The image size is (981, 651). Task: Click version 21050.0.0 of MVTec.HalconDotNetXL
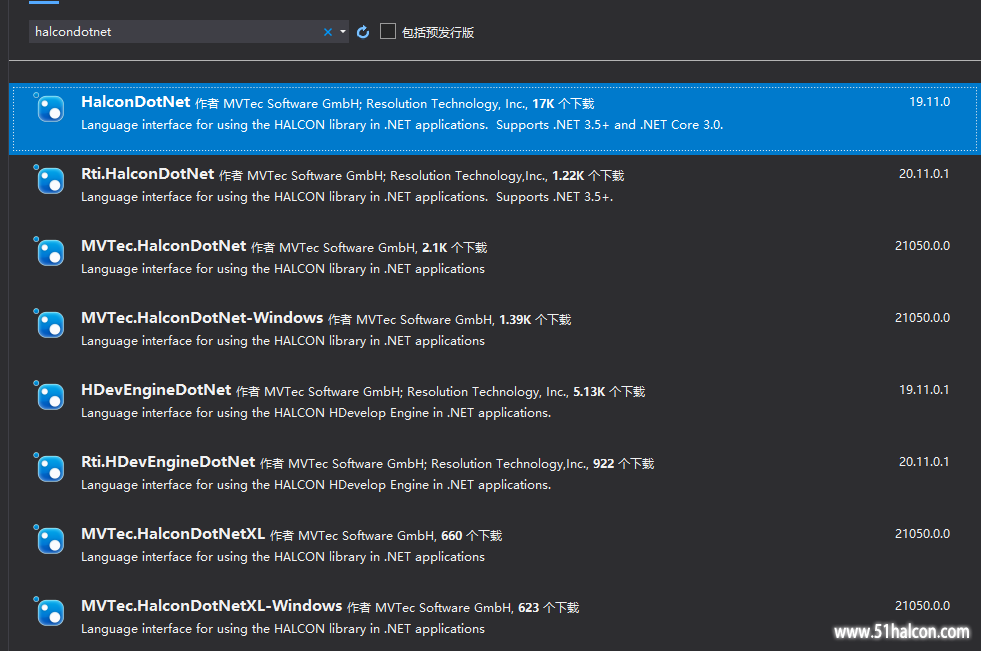[x=922, y=533]
